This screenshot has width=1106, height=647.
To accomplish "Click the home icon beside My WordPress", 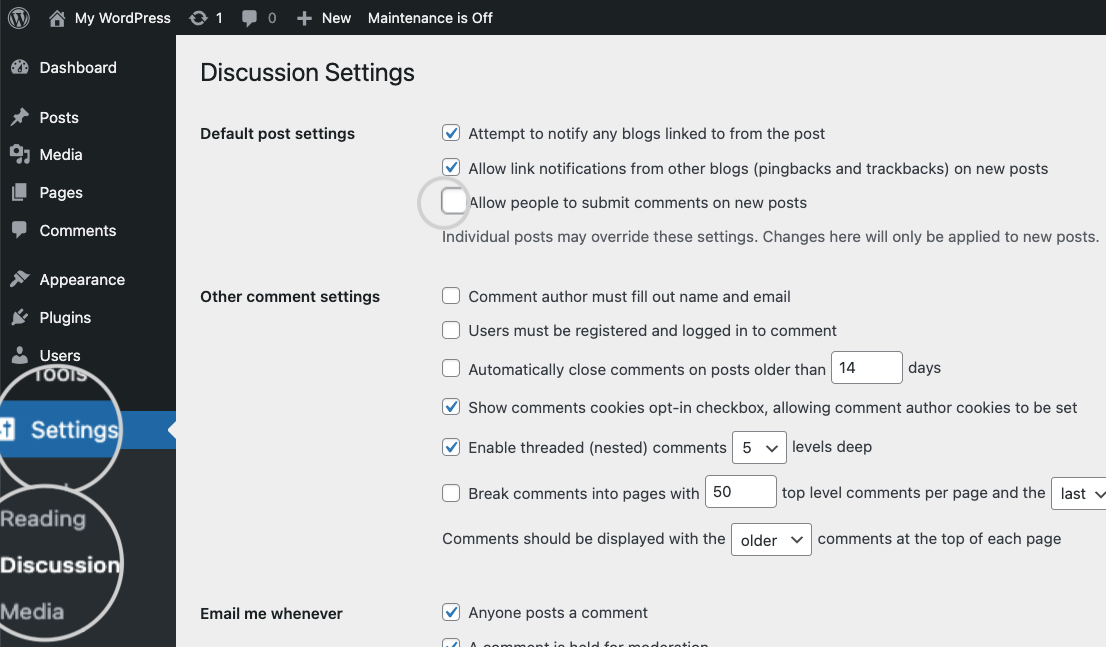I will coord(57,18).
